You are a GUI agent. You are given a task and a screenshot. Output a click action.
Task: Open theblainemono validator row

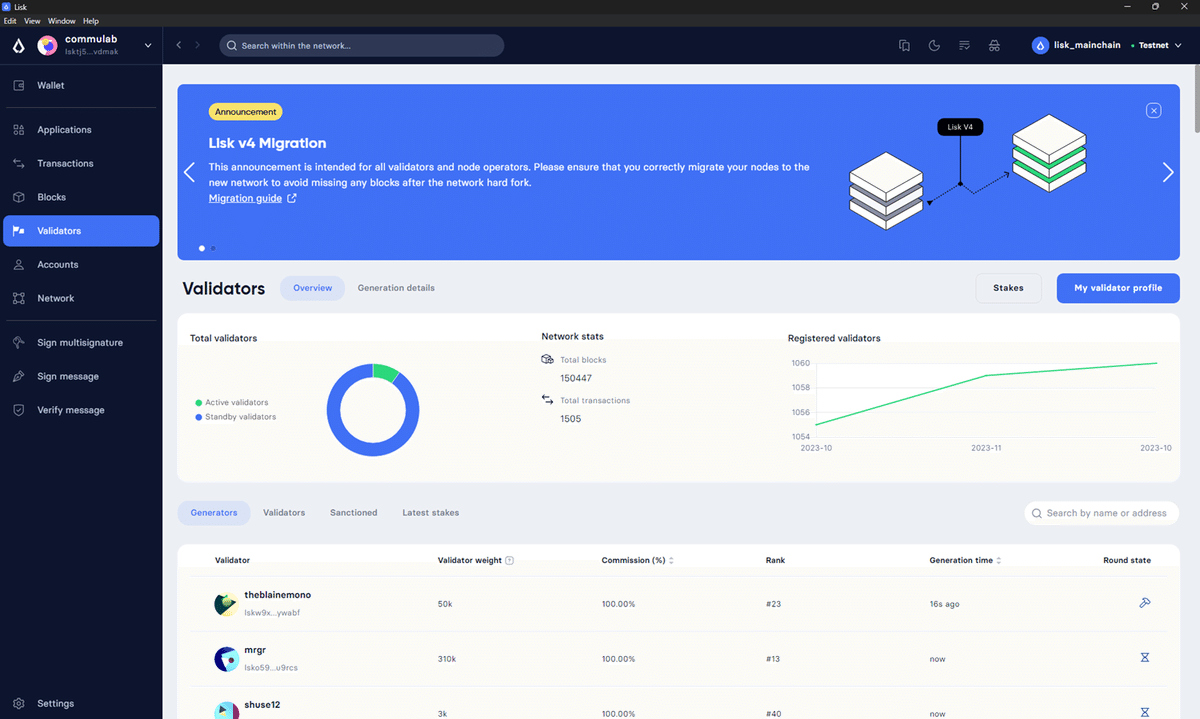point(679,604)
